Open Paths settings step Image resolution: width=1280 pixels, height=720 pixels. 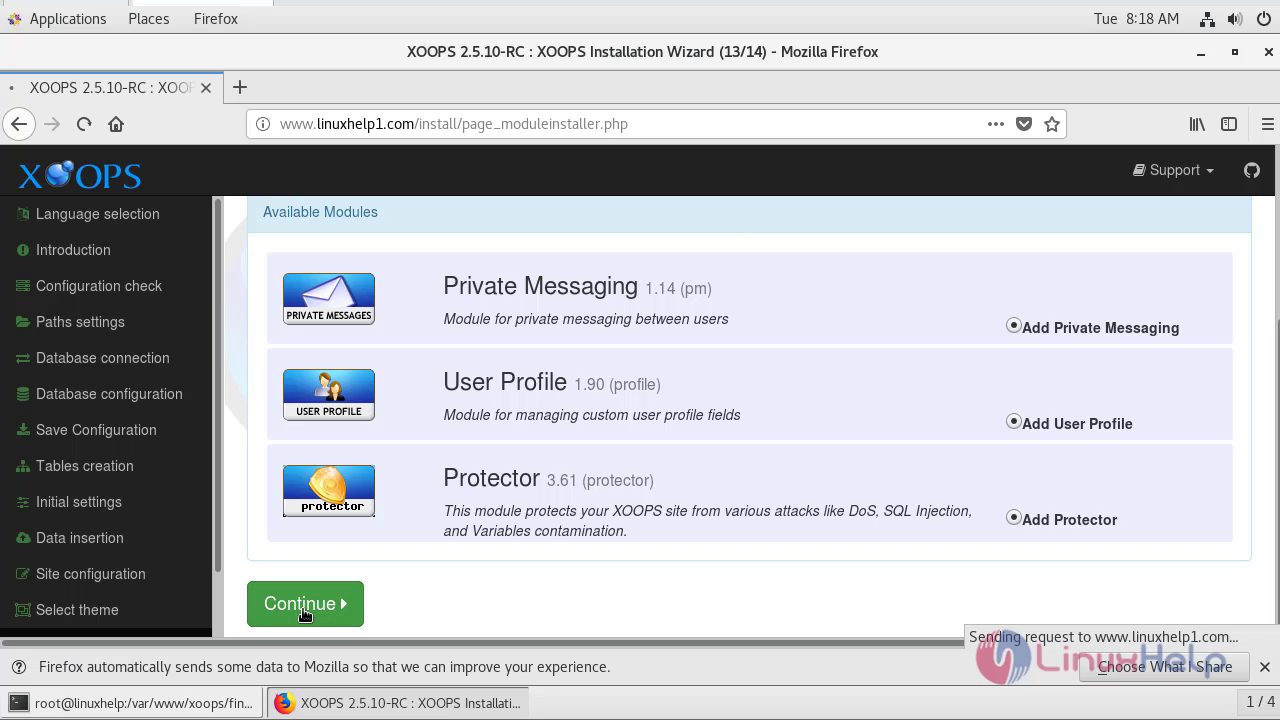(x=80, y=322)
